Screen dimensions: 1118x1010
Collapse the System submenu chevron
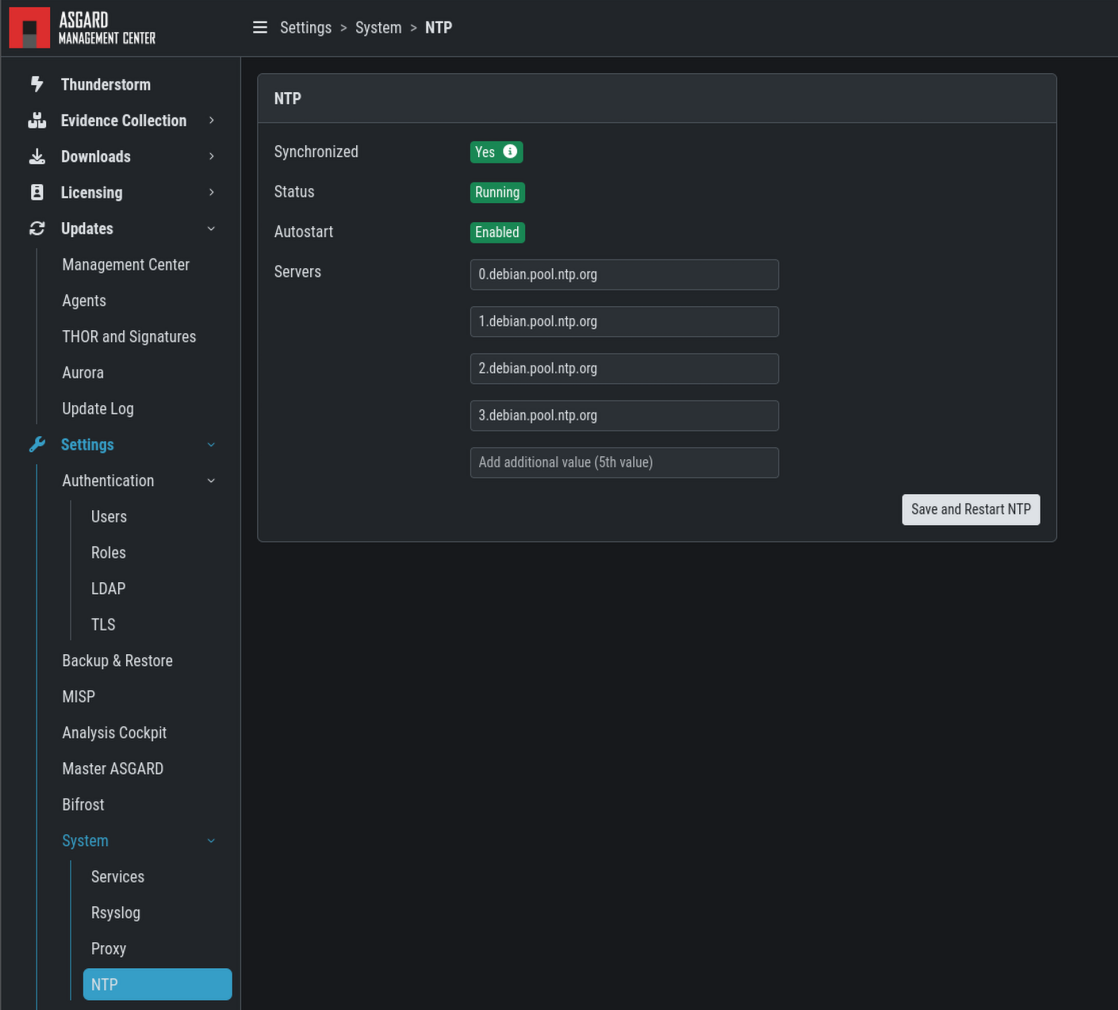click(211, 841)
